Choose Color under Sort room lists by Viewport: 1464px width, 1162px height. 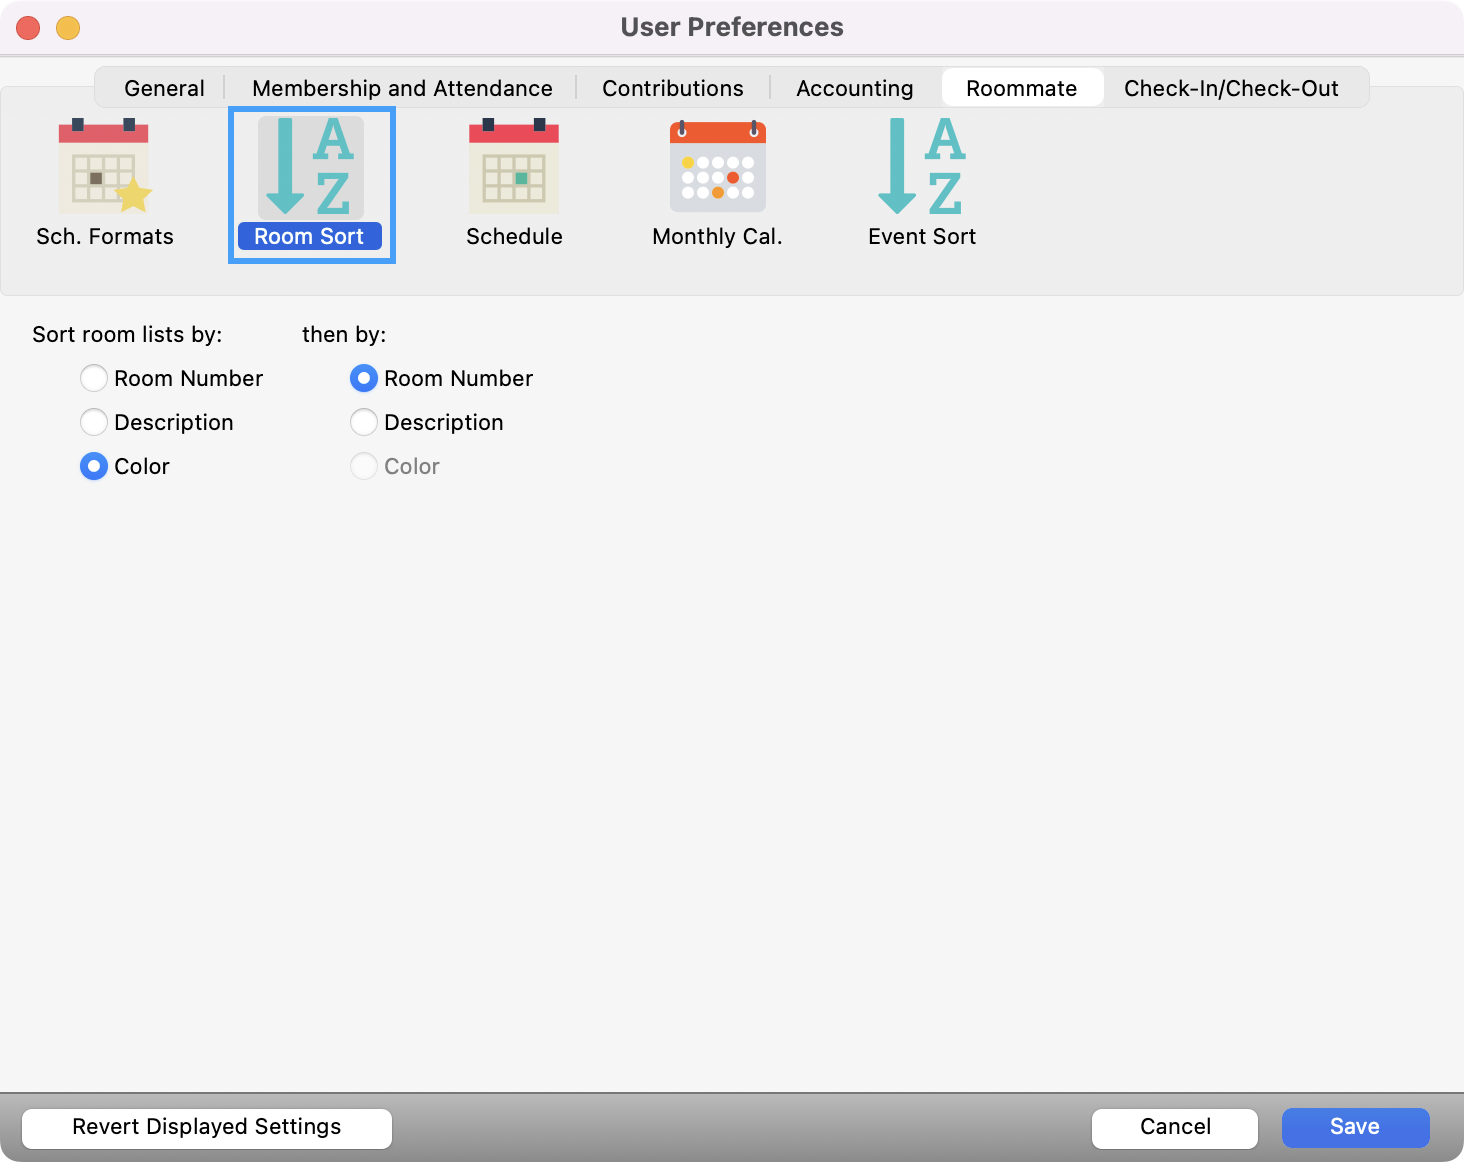[x=94, y=466]
